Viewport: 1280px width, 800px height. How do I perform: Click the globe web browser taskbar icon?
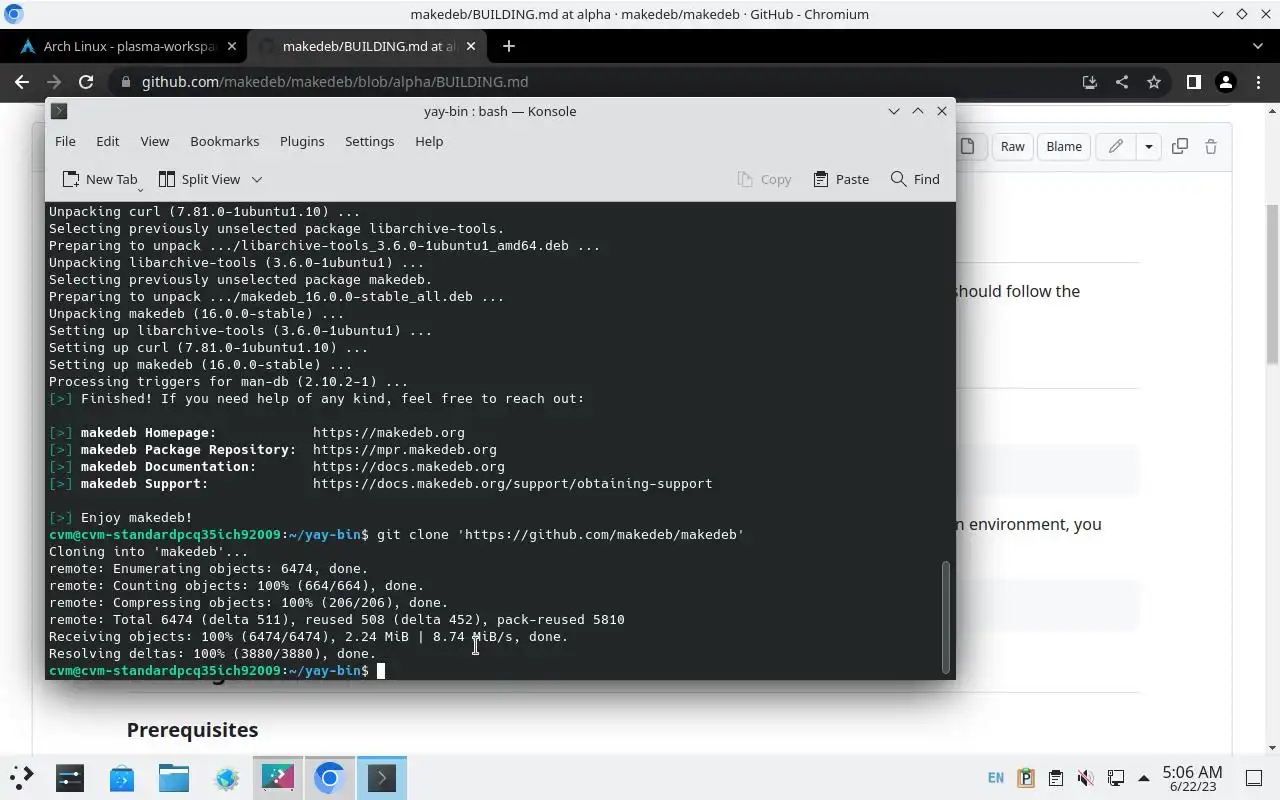click(x=226, y=777)
